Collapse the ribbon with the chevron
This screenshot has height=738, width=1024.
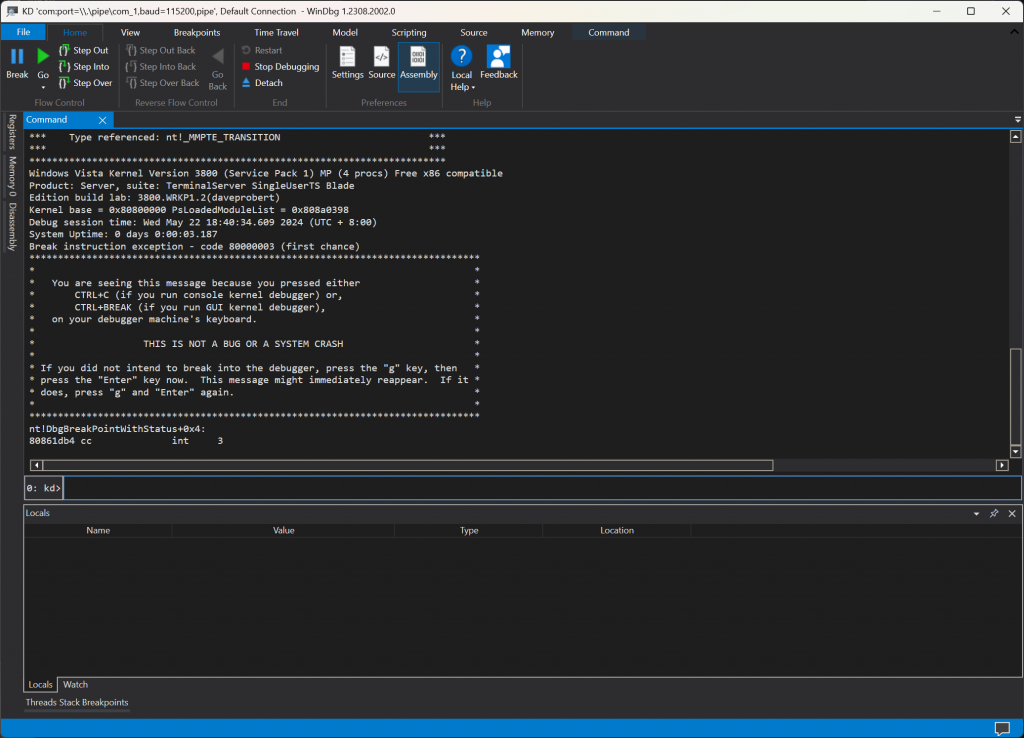1014,31
